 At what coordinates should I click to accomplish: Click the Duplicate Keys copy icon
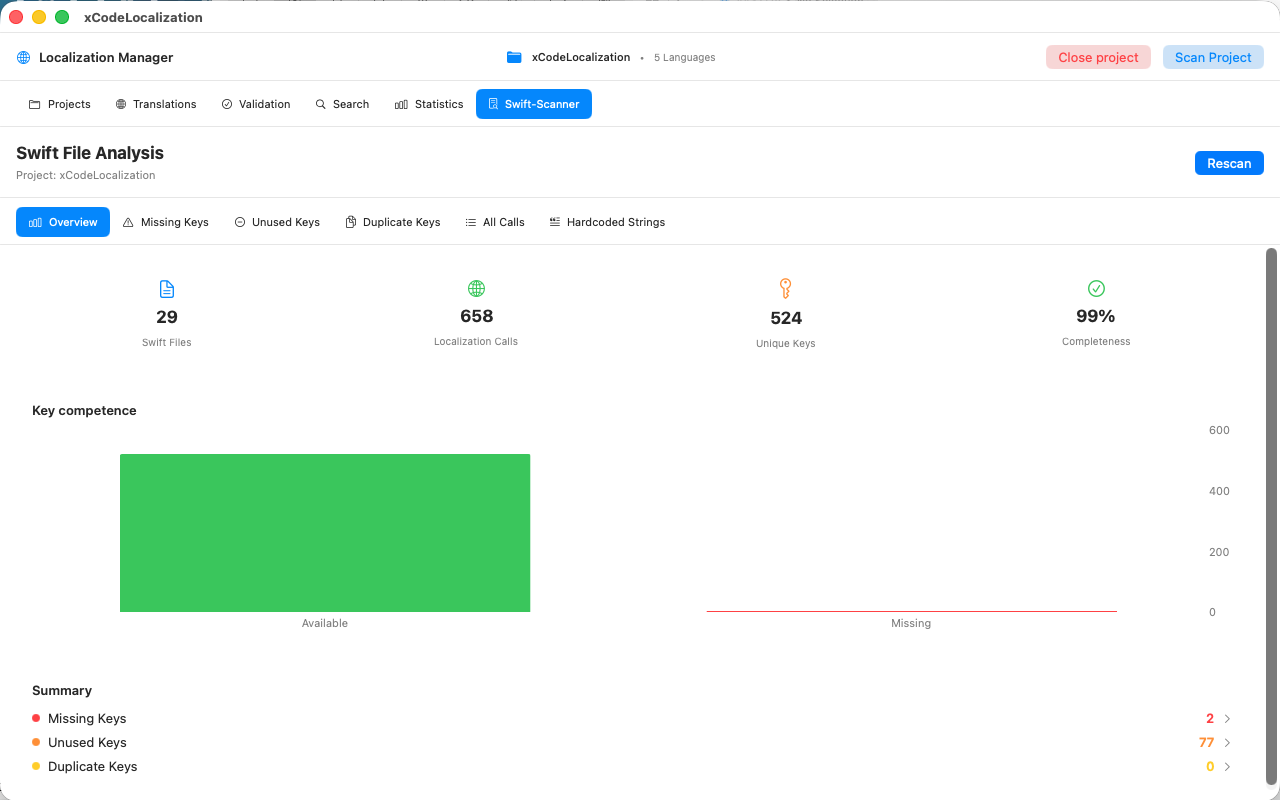point(350,221)
